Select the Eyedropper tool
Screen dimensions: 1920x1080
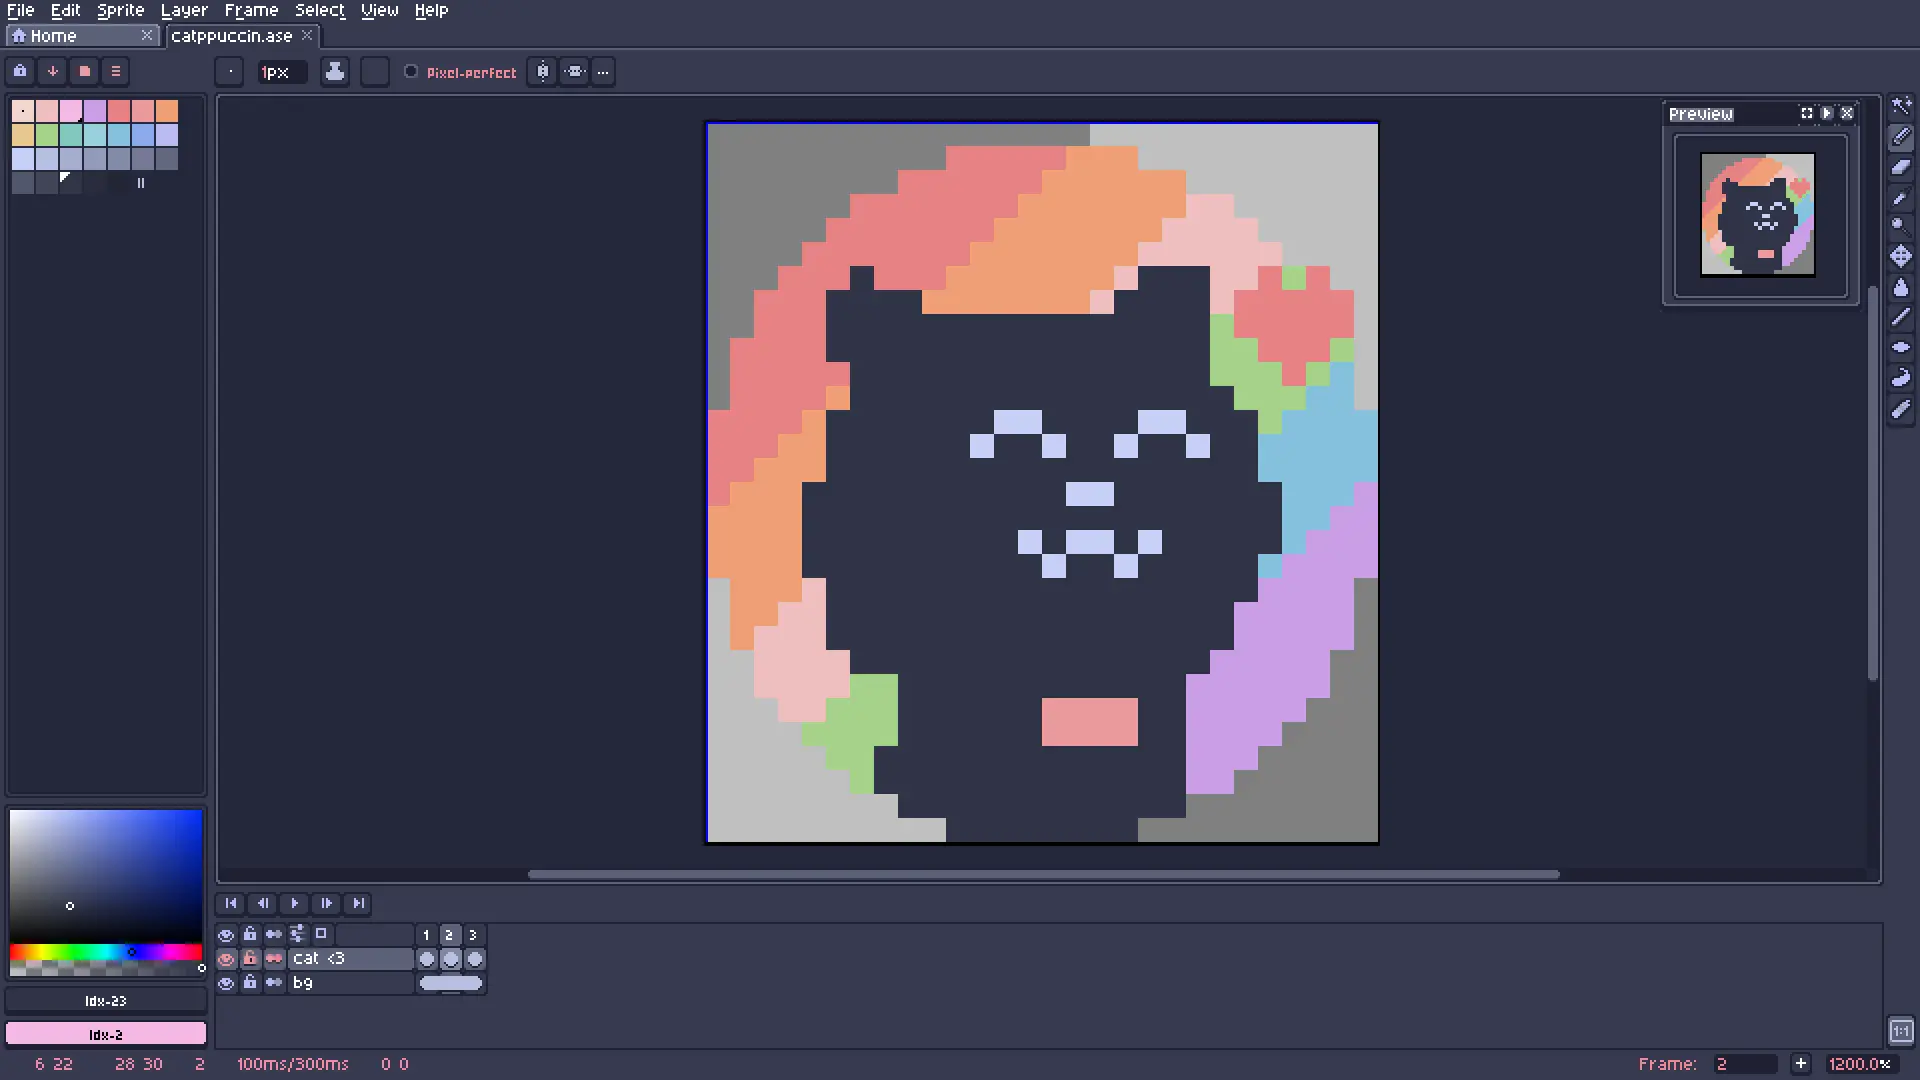point(1901,198)
